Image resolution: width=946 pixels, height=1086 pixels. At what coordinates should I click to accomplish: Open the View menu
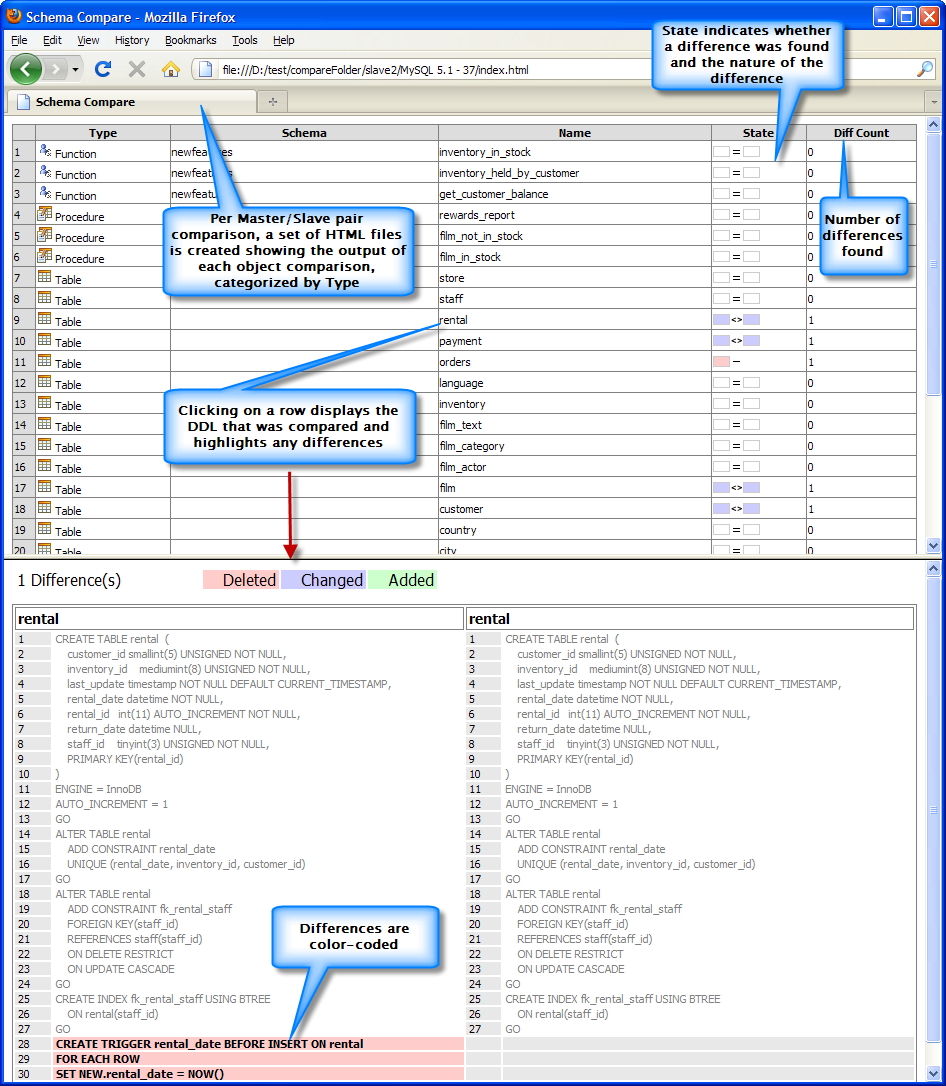click(x=88, y=40)
